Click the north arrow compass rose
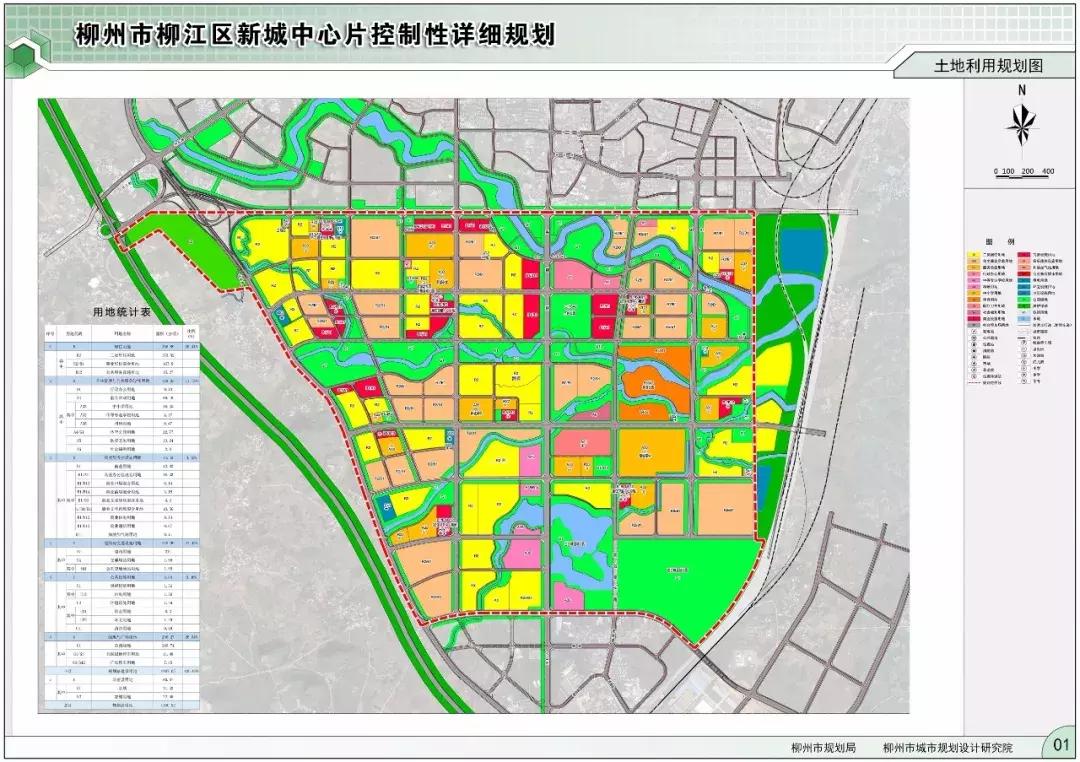 (1021, 125)
